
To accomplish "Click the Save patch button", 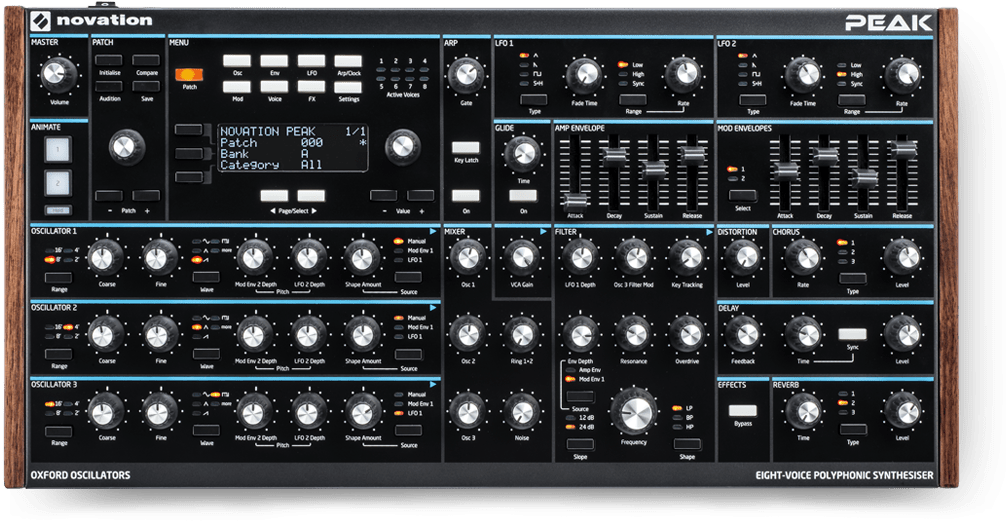I will pos(146,86).
